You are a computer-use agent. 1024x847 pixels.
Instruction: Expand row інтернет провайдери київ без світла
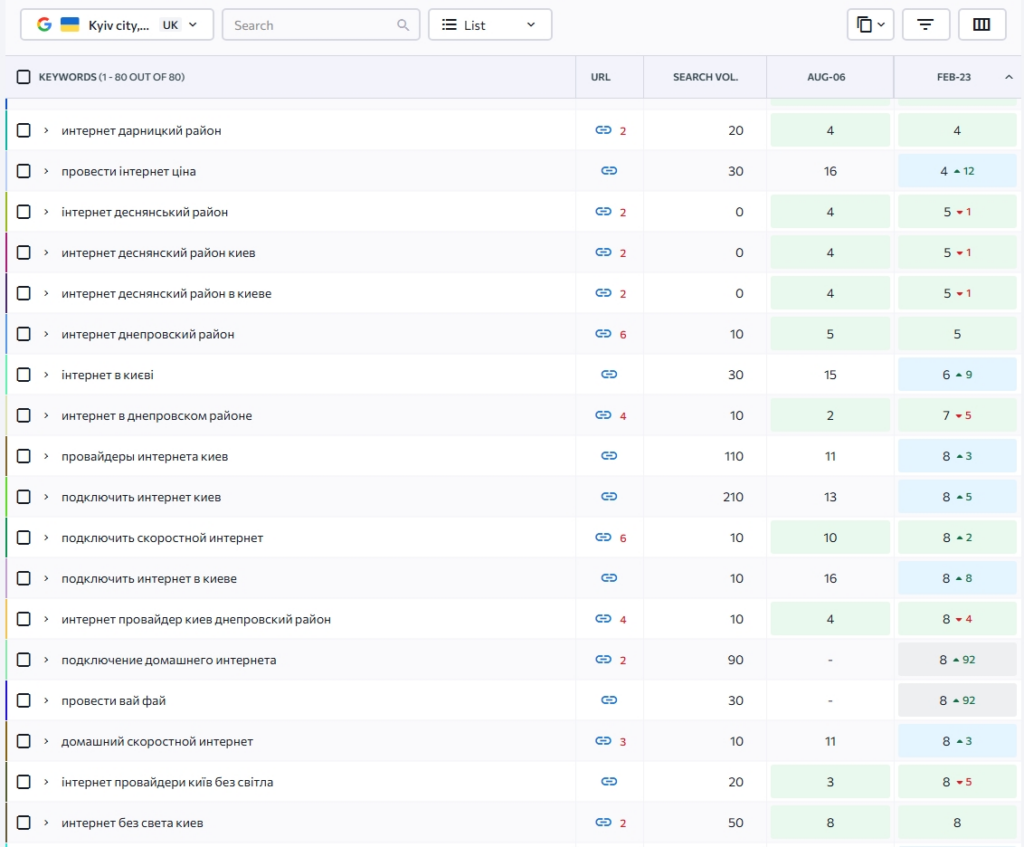point(46,782)
